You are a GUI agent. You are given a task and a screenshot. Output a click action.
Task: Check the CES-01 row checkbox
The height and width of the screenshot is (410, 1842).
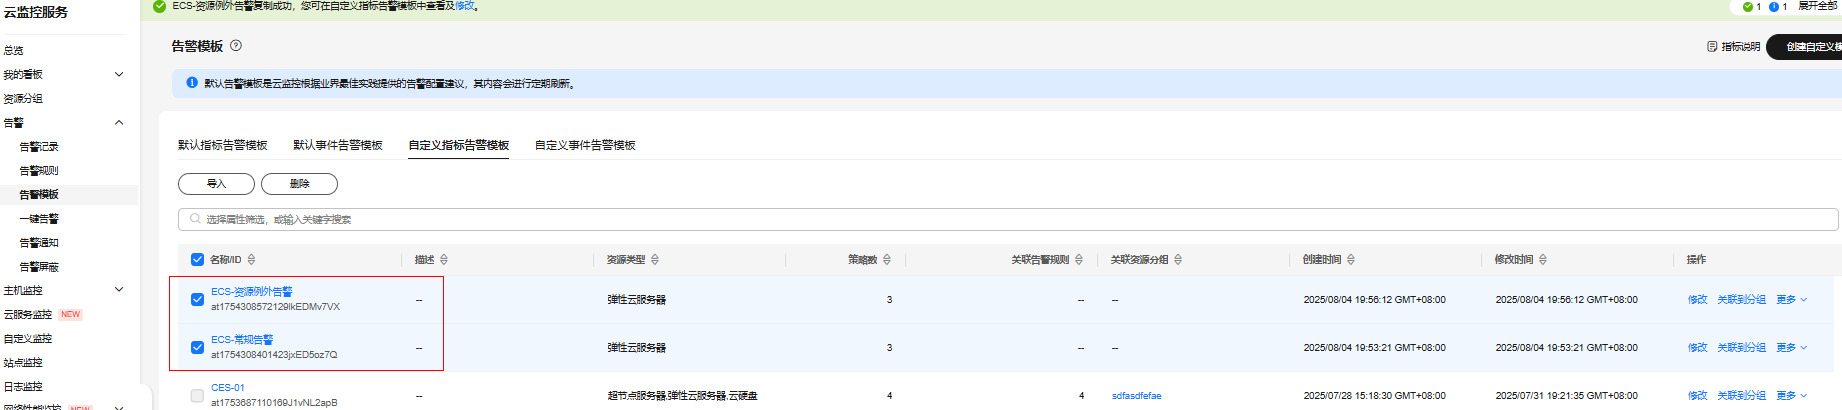coord(197,396)
